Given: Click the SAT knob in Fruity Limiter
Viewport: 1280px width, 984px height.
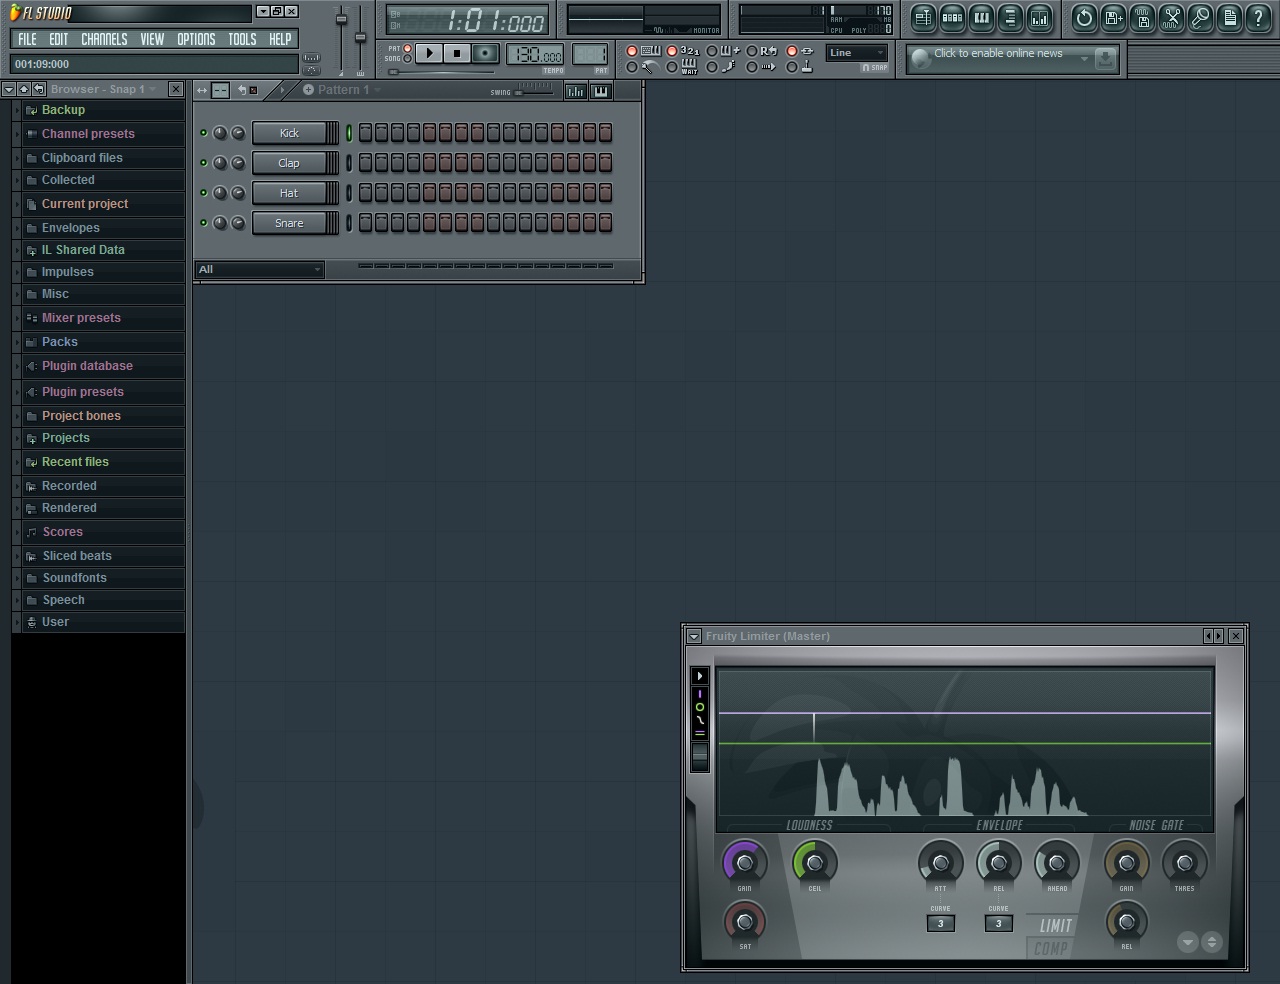Looking at the screenshot, I should pyautogui.click(x=744, y=921).
